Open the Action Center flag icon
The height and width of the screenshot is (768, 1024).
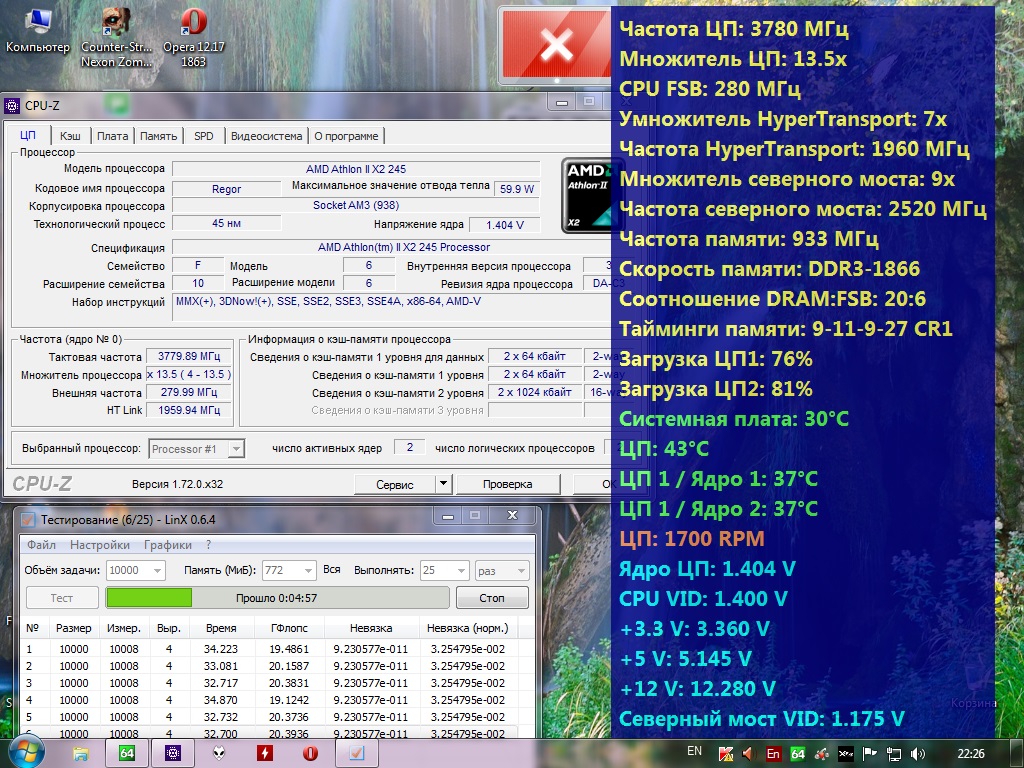click(x=869, y=754)
